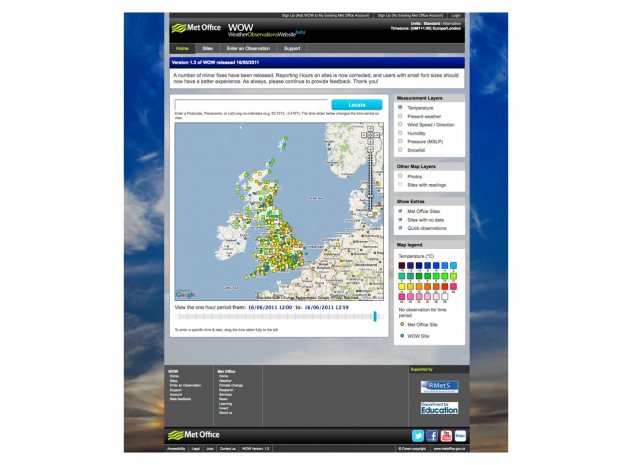This screenshot has height=465, width=630.
Task: Click Sign Up with no existing account
Action: [410, 16]
